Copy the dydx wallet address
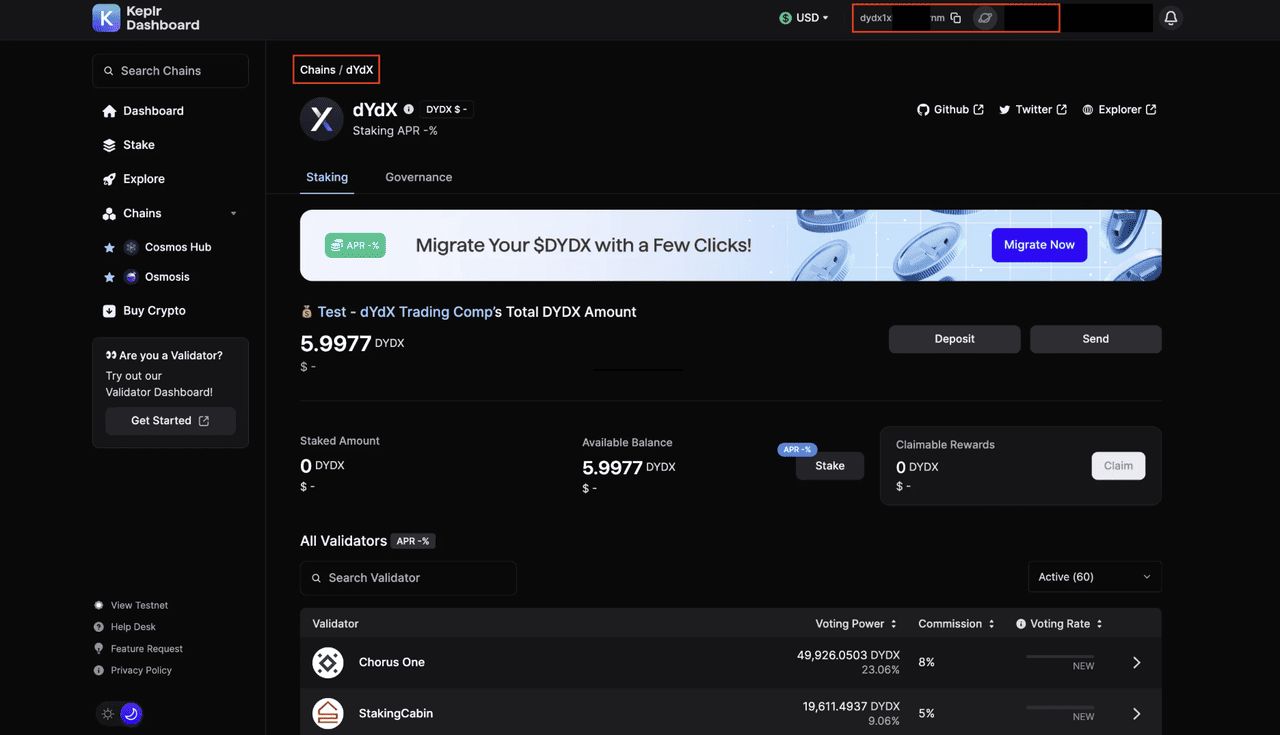Viewport: 1280px width, 735px height. (x=956, y=18)
